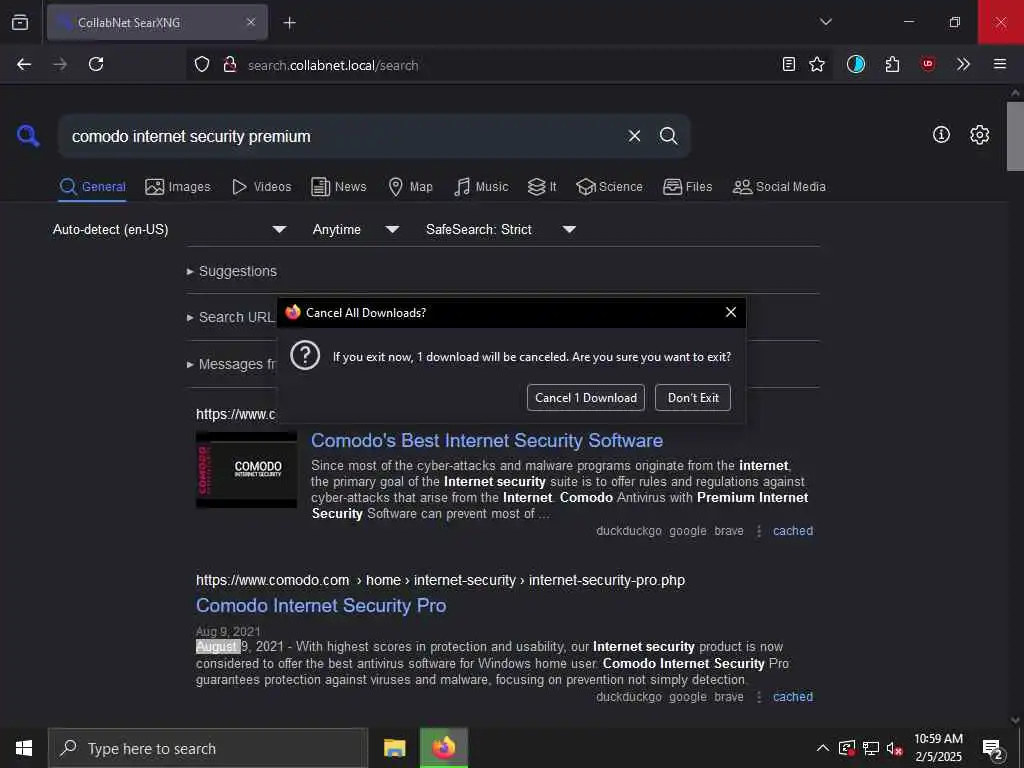Open the Windows Start menu
Viewport: 1024px width, 768px height.
[x=24, y=748]
